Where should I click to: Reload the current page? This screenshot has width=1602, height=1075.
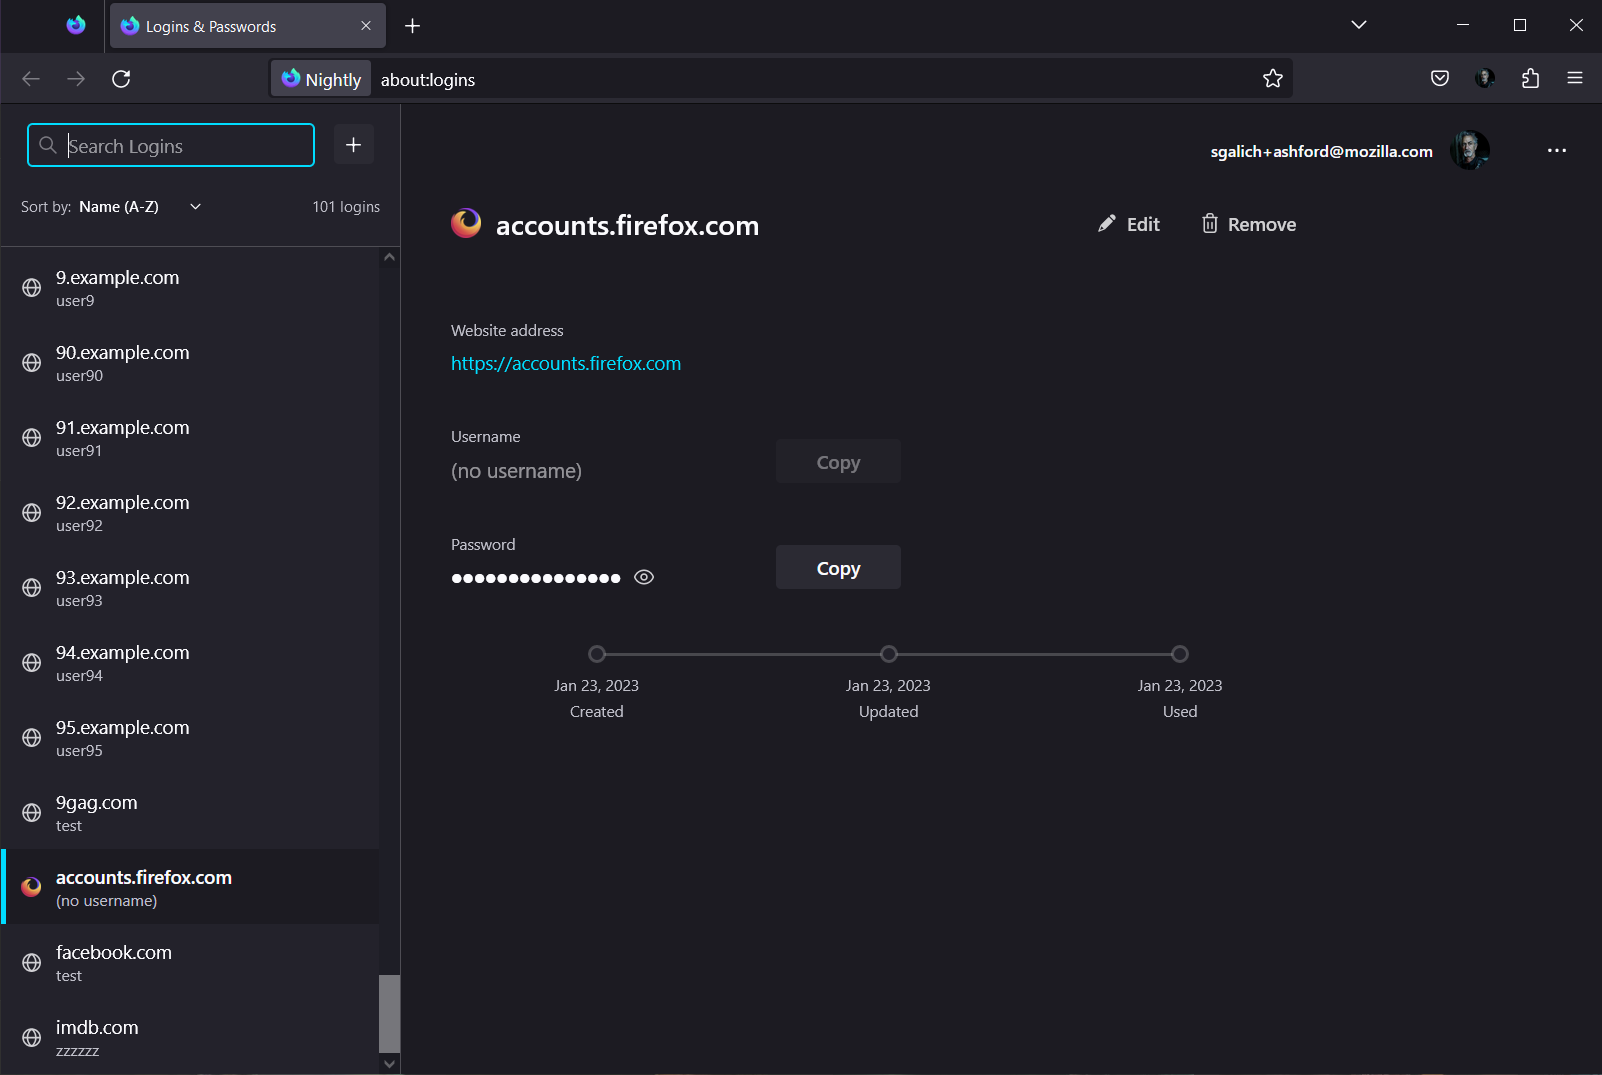point(121,78)
